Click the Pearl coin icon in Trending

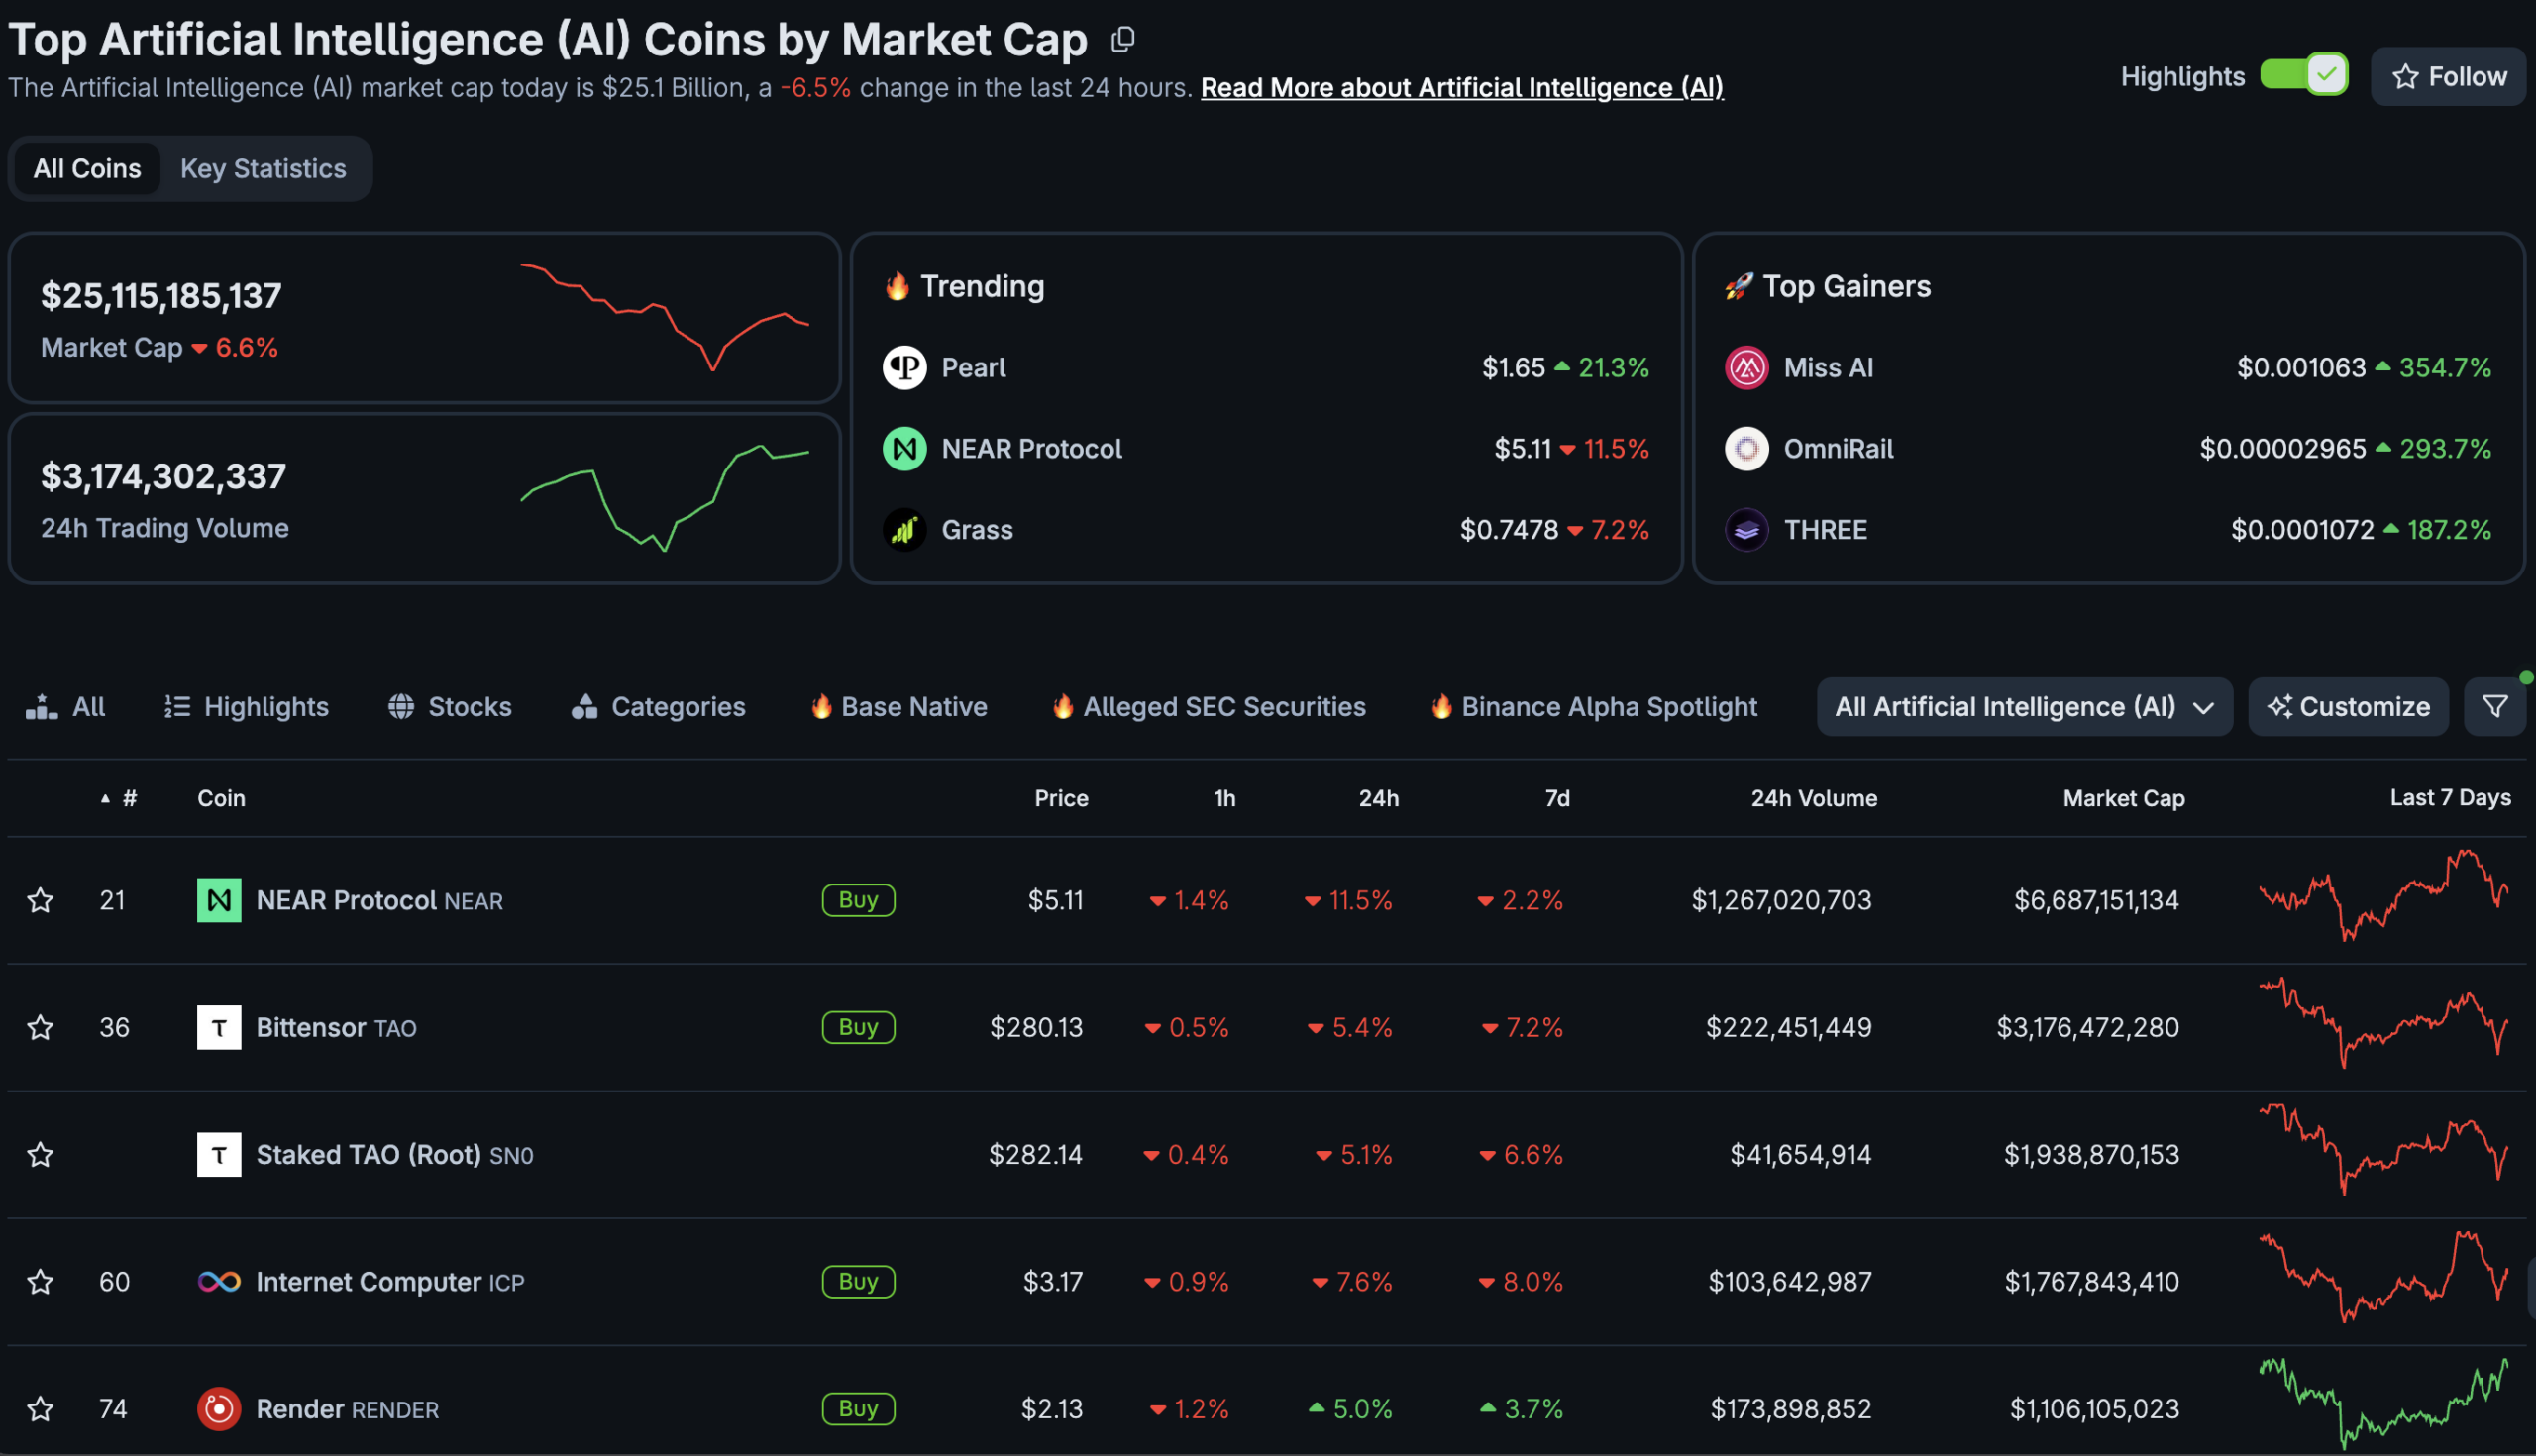(x=904, y=368)
